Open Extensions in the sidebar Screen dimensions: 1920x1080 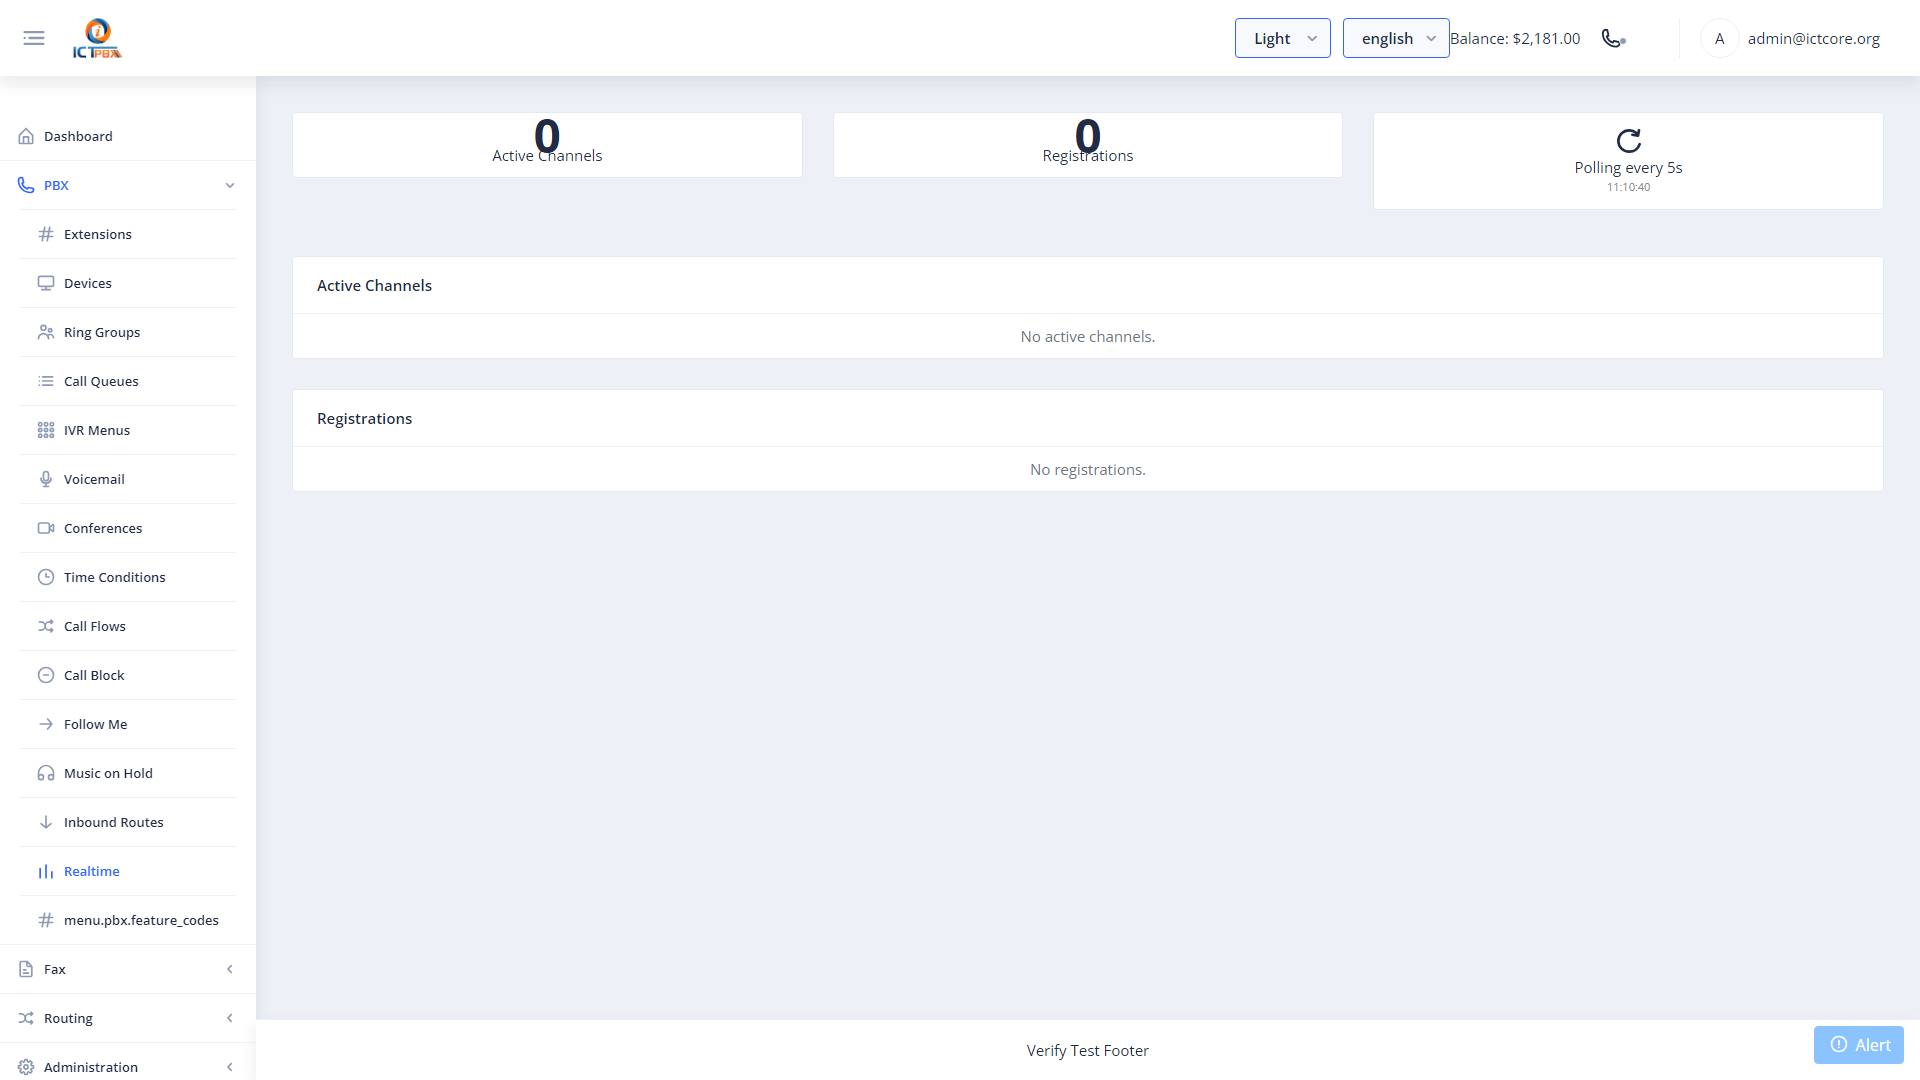pyautogui.click(x=128, y=234)
